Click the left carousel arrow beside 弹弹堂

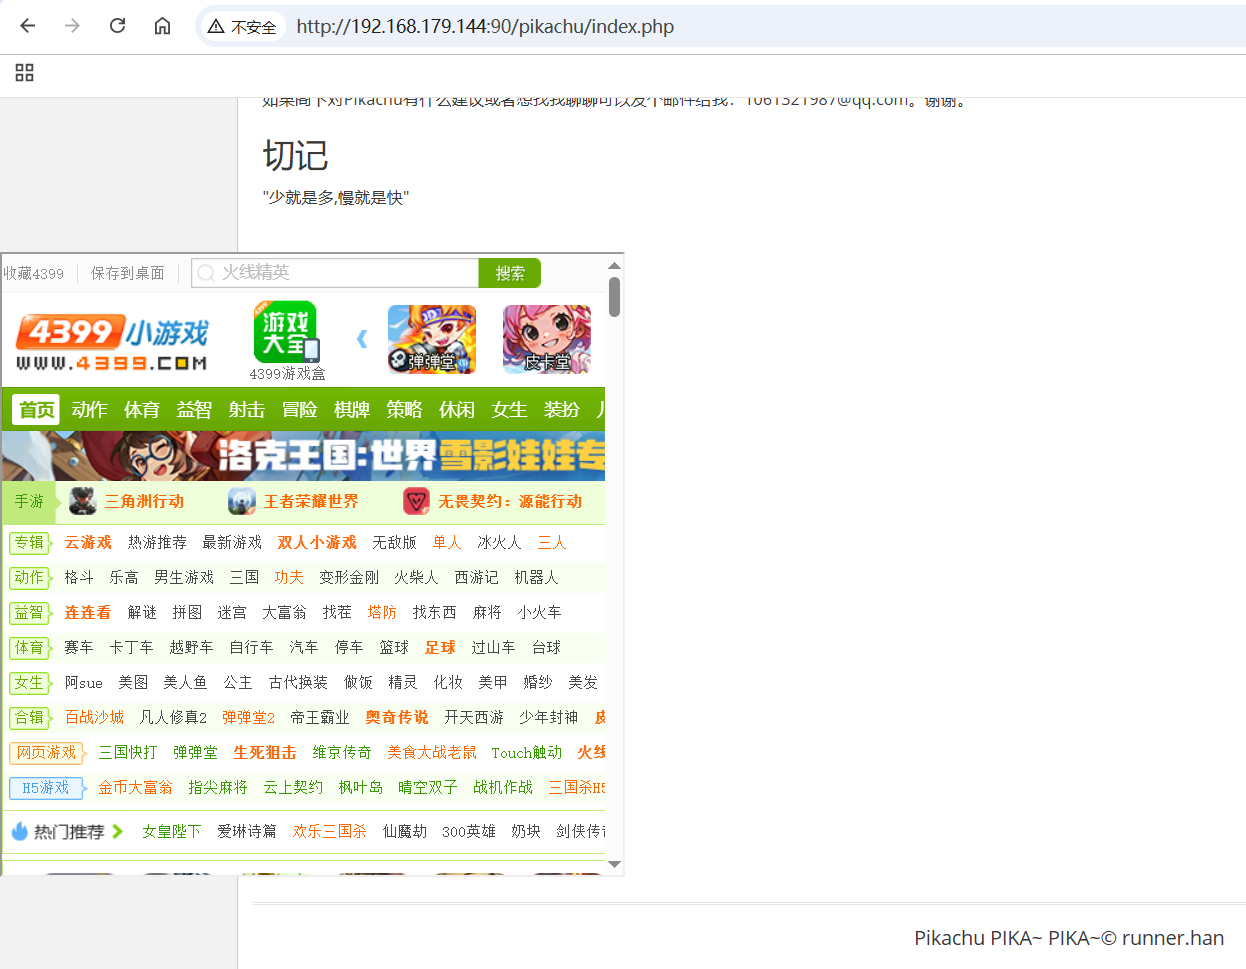pos(362,339)
